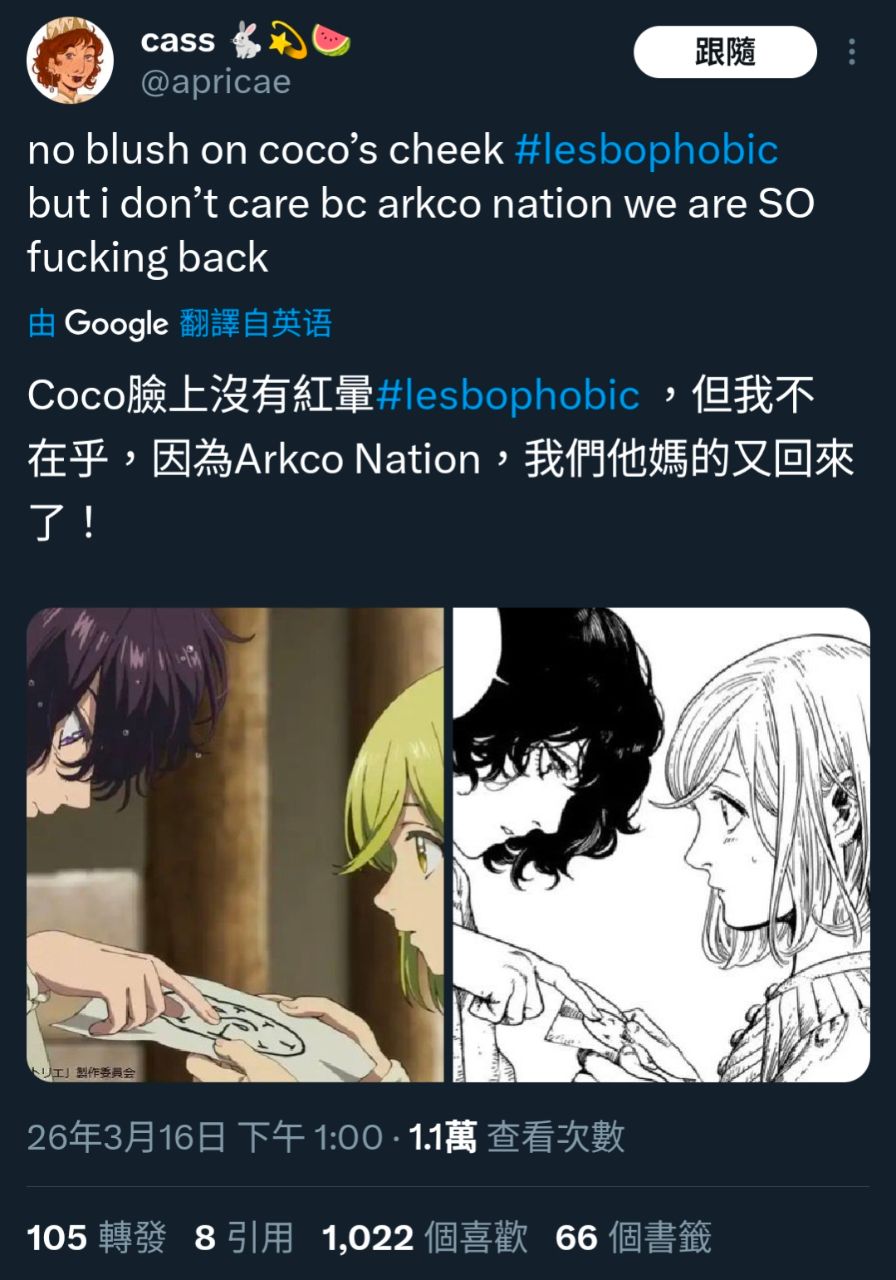Viewport: 896px width, 1280px height.
Task: Click the original English tweet text
Action: 421,204
